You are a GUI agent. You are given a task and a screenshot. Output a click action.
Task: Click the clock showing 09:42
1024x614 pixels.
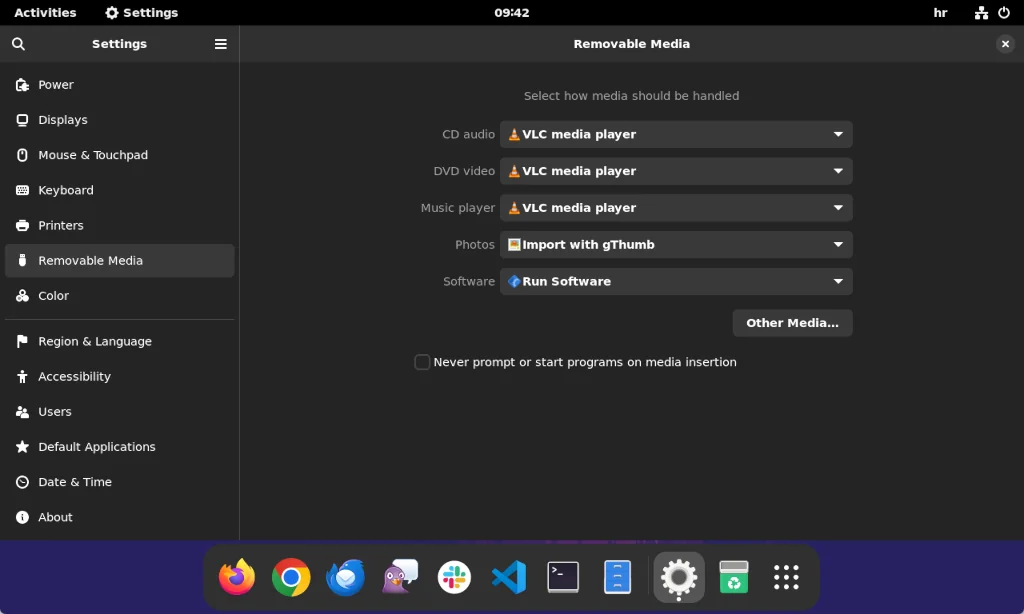click(x=511, y=12)
